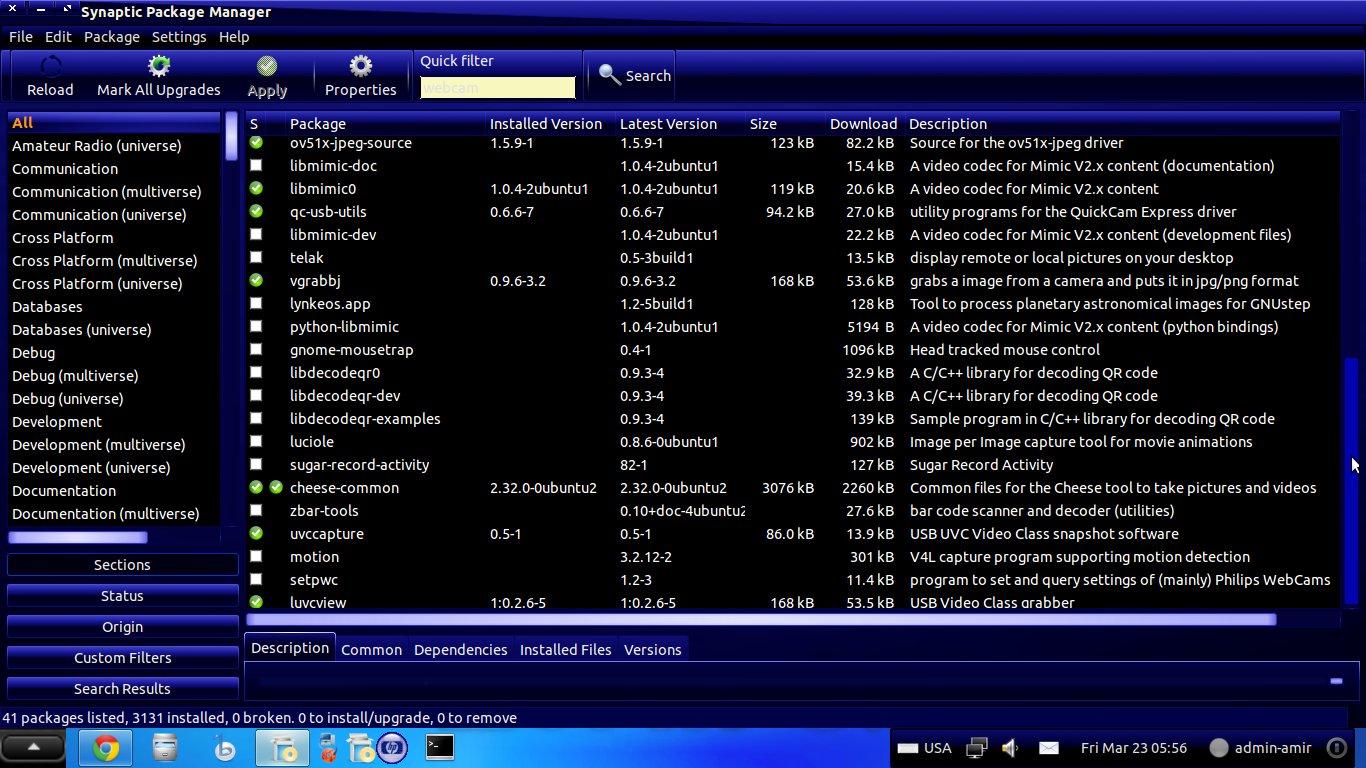This screenshot has width=1366, height=768.
Task: Switch to the Installed Files tab
Action: point(565,649)
